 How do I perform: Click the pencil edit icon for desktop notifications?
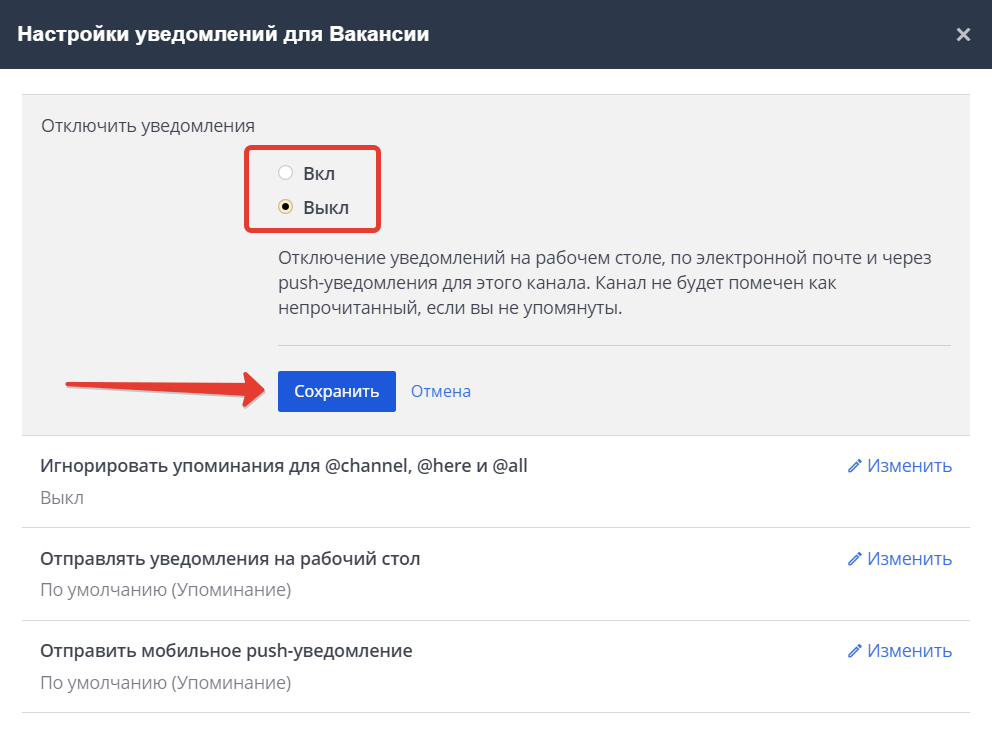coord(856,558)
